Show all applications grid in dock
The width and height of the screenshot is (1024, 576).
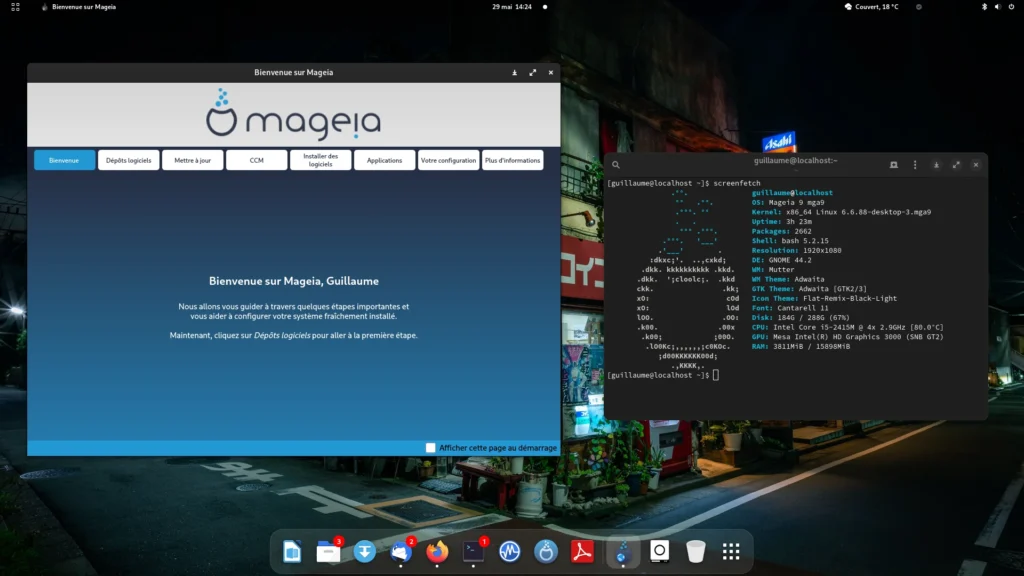731,552
